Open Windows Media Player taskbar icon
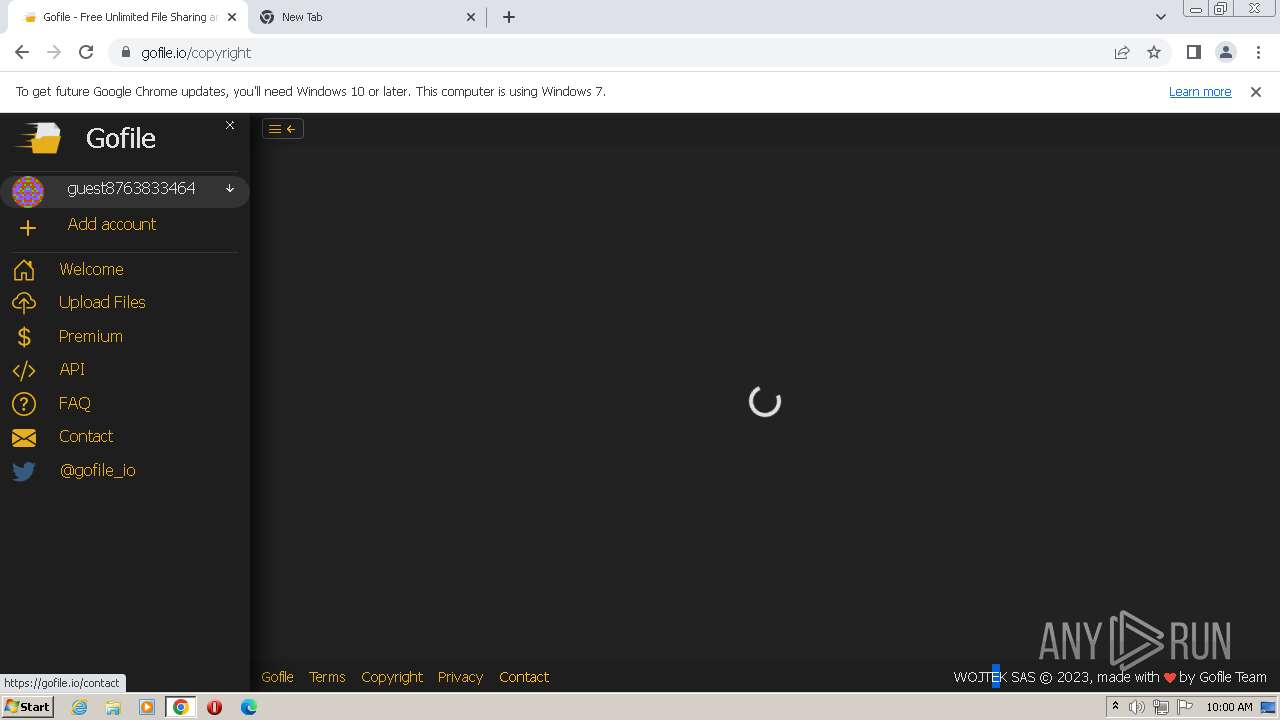Screen dimensions: 1280x720 pyautogui.click(x=147, y=707)
